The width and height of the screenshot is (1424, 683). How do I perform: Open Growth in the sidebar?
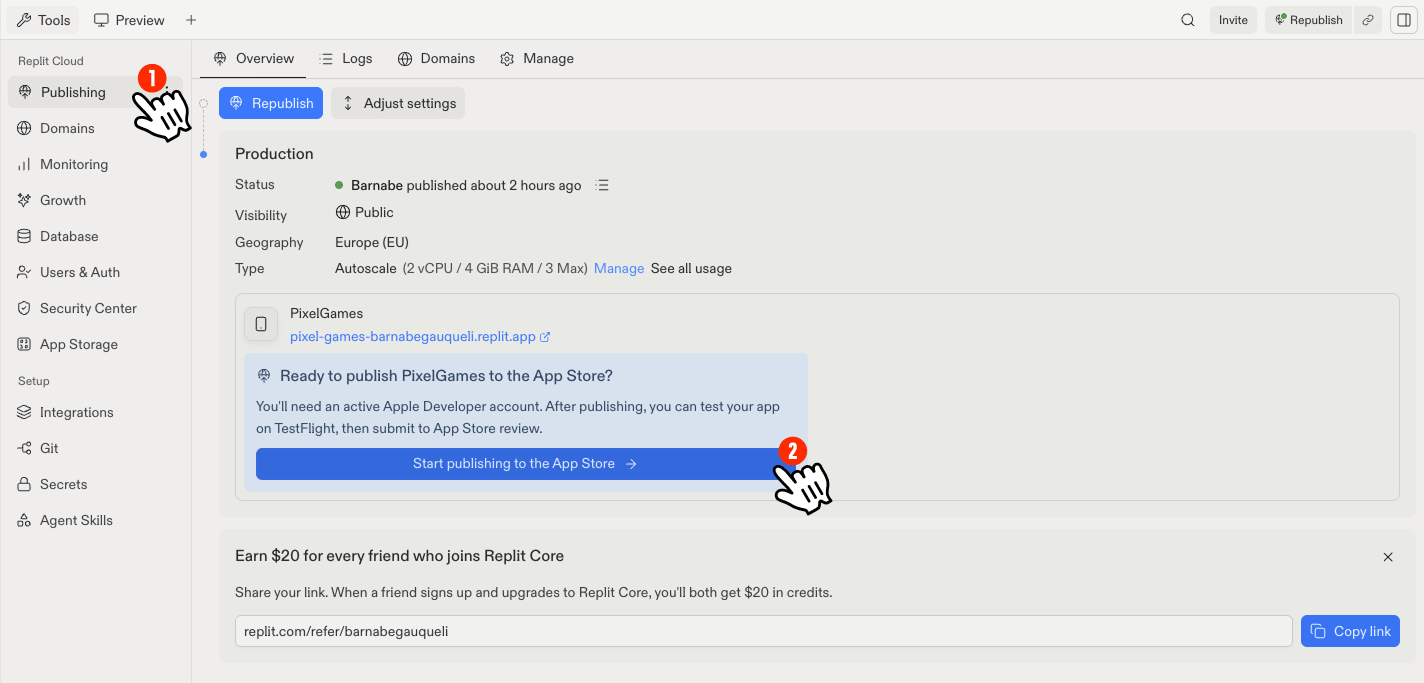click(96, 200)
